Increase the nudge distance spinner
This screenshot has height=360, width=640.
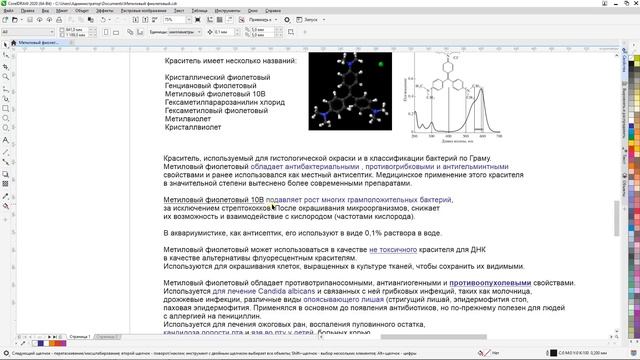[x=238, y=30]
